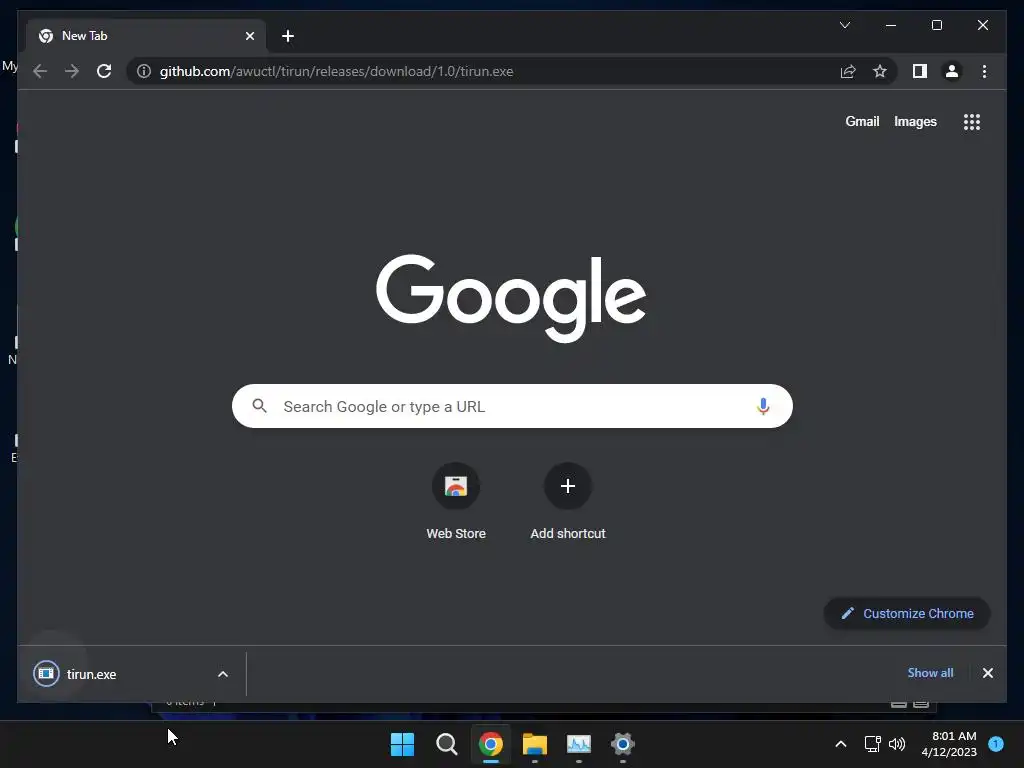The image size is (1024, 768).
Task: Click the volume speaker tray icon
Action: coord(897,744)
